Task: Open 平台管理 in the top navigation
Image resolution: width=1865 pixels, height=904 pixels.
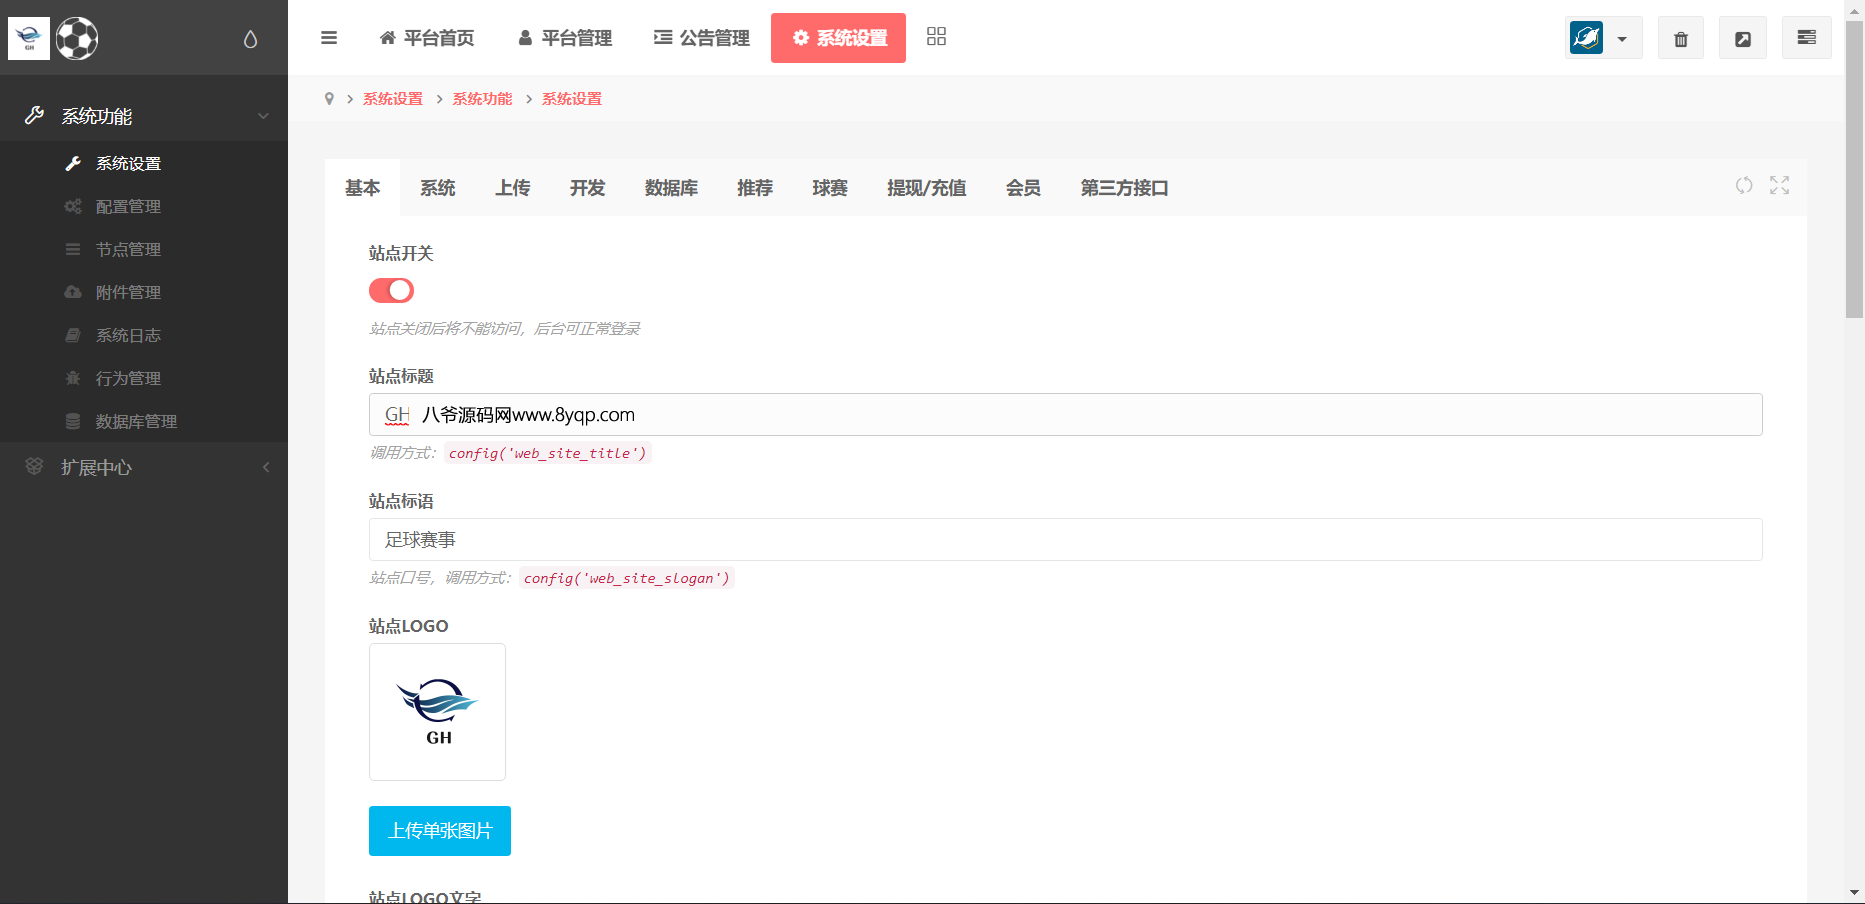Action: [565, 38]
